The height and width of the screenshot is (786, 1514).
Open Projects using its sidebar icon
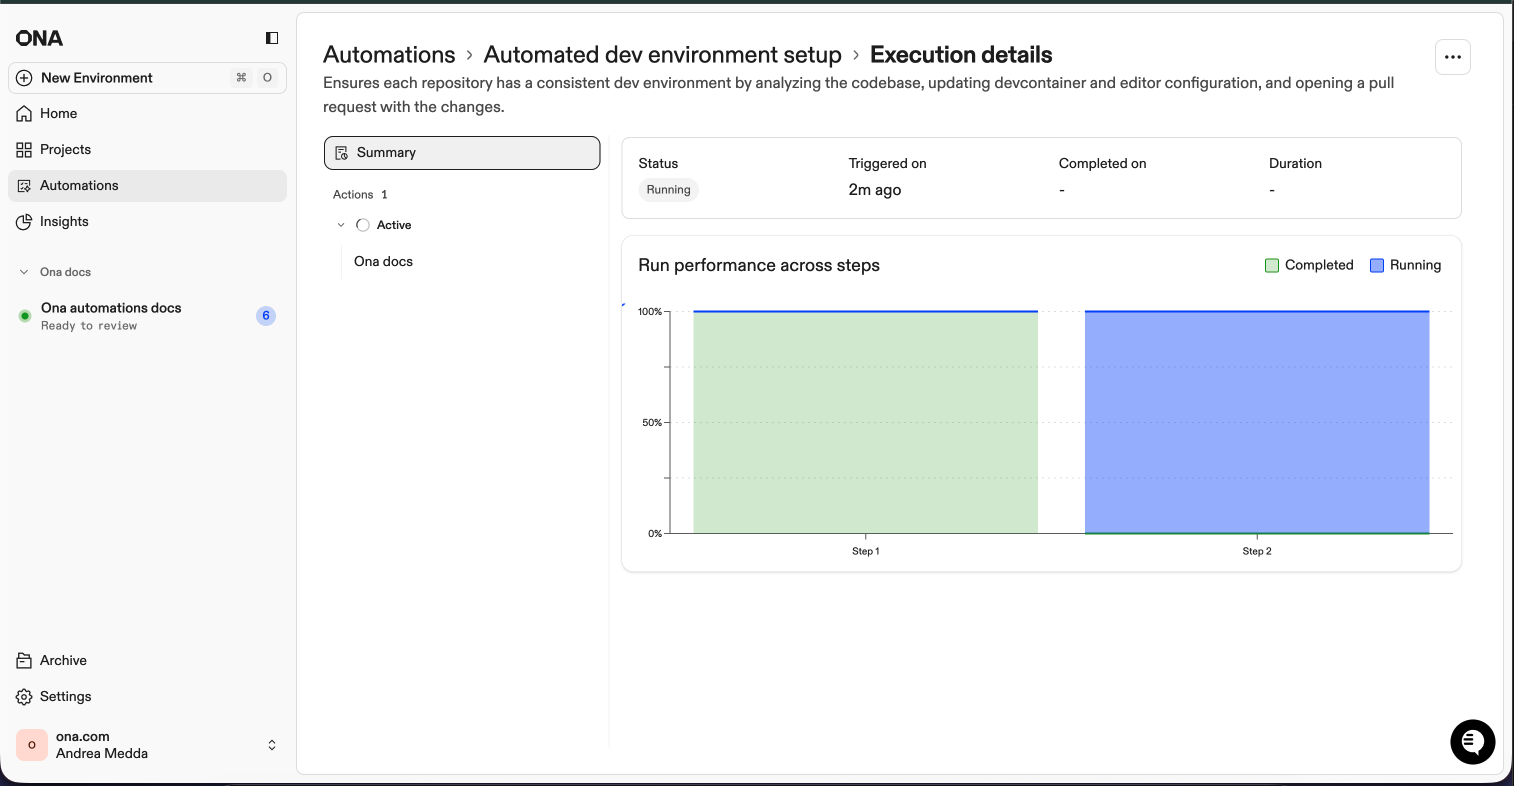tap(25, 149)
